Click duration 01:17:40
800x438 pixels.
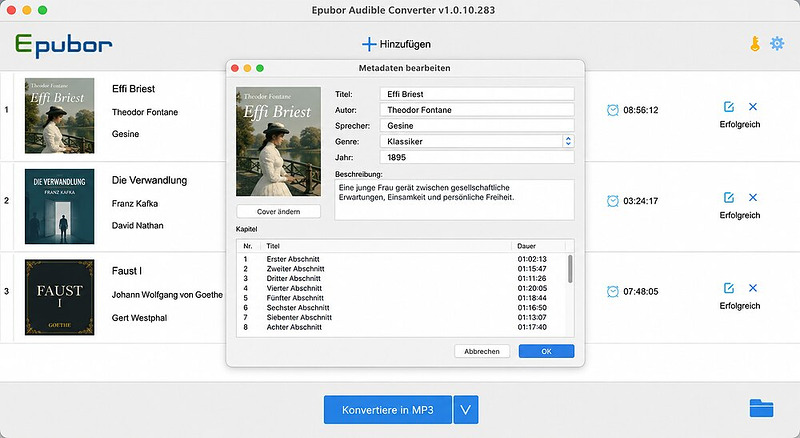point(532,327)
